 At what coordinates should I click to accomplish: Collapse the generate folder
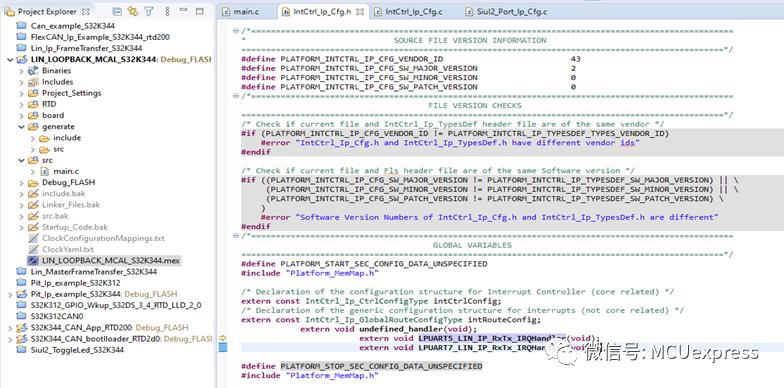point(22,127)
